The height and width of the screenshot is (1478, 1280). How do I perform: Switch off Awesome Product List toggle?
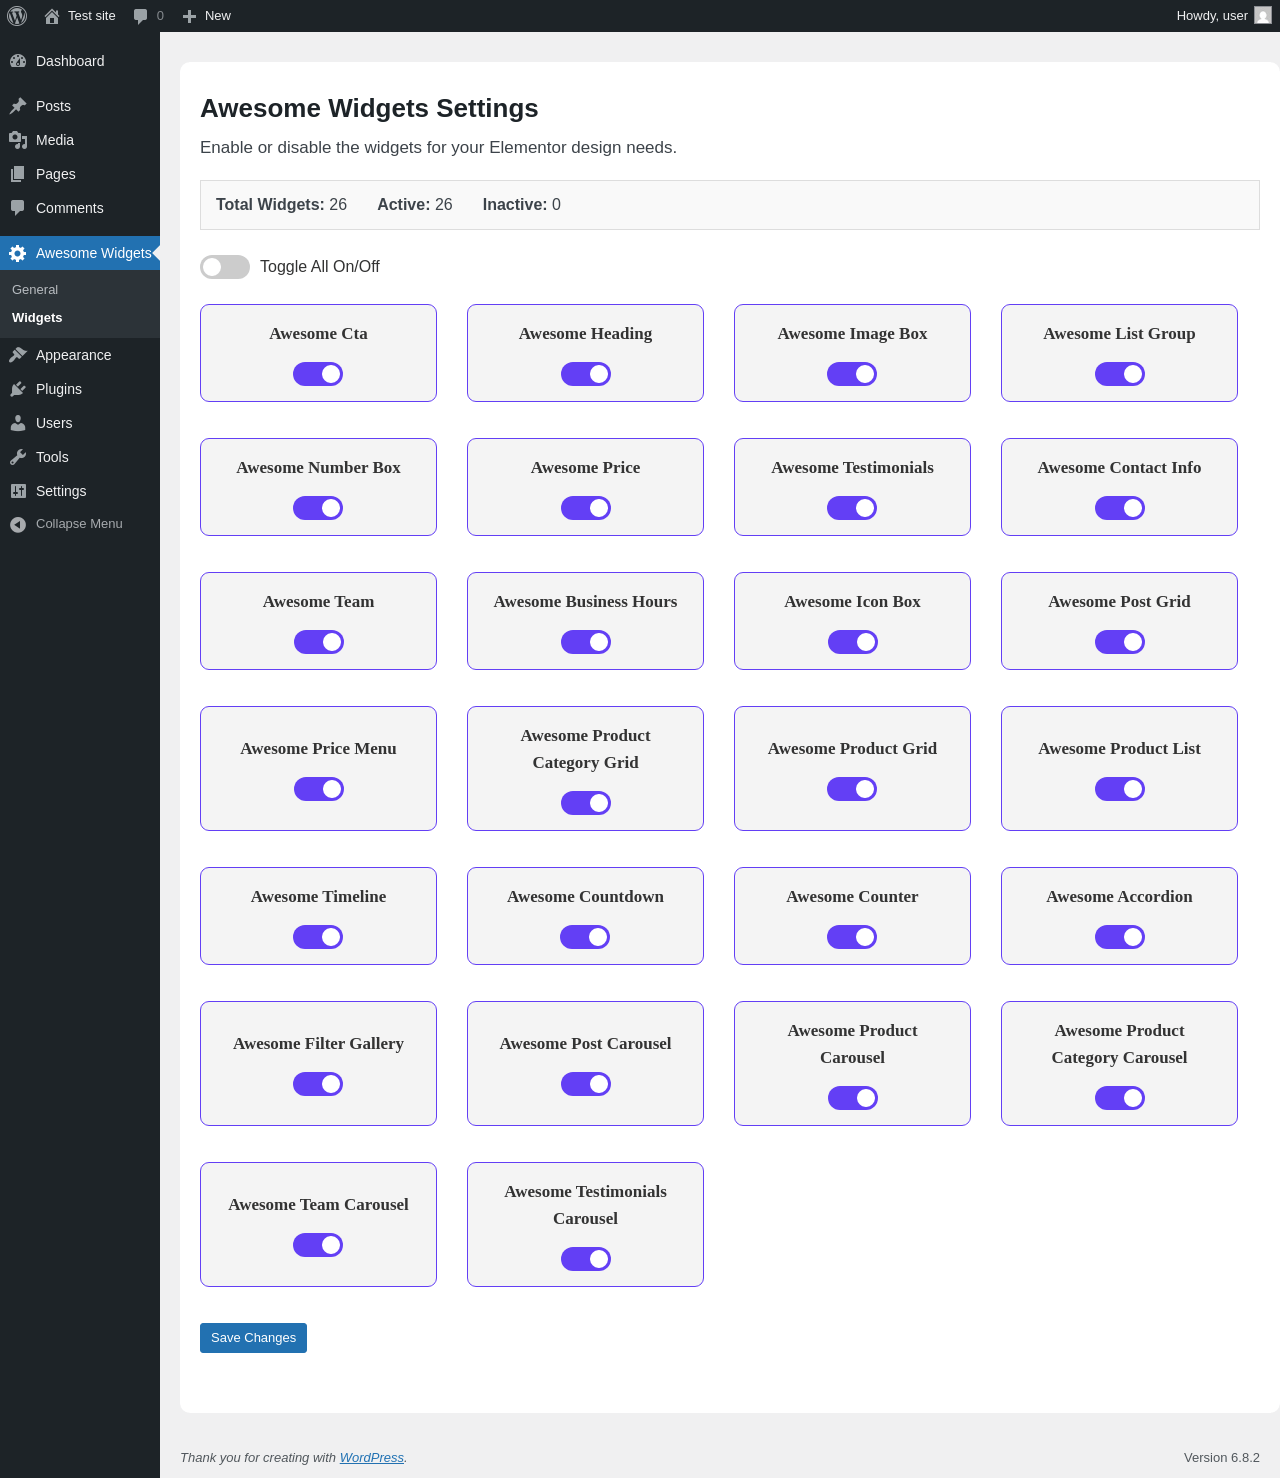[x=1120, y=789]
